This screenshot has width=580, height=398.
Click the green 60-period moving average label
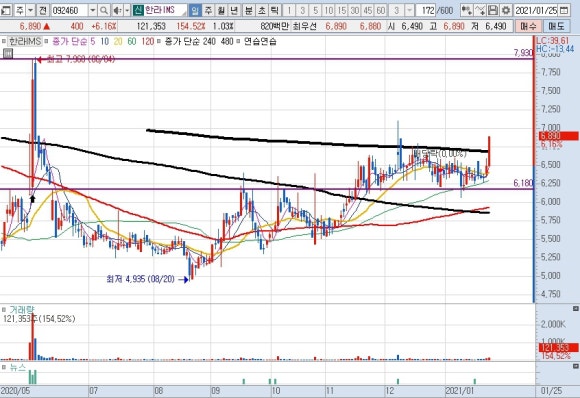point(132,41)
